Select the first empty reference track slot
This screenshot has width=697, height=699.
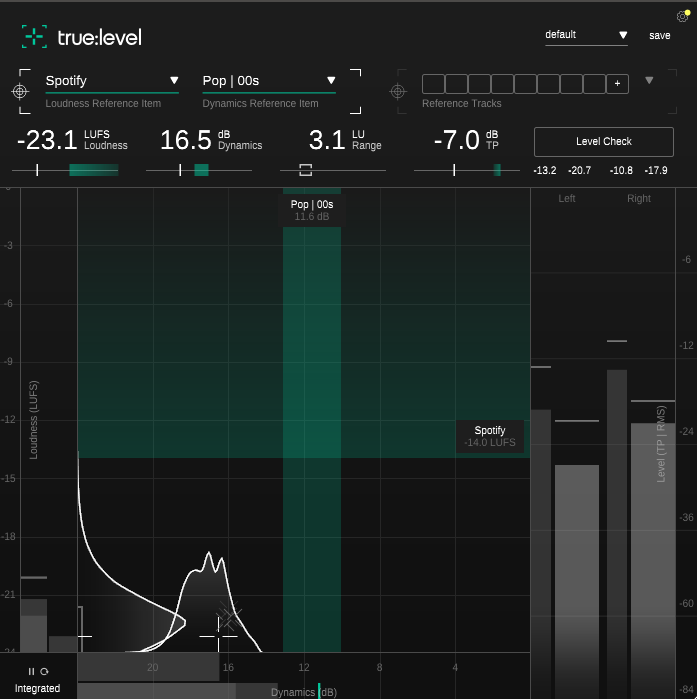[x=433, y=84]
